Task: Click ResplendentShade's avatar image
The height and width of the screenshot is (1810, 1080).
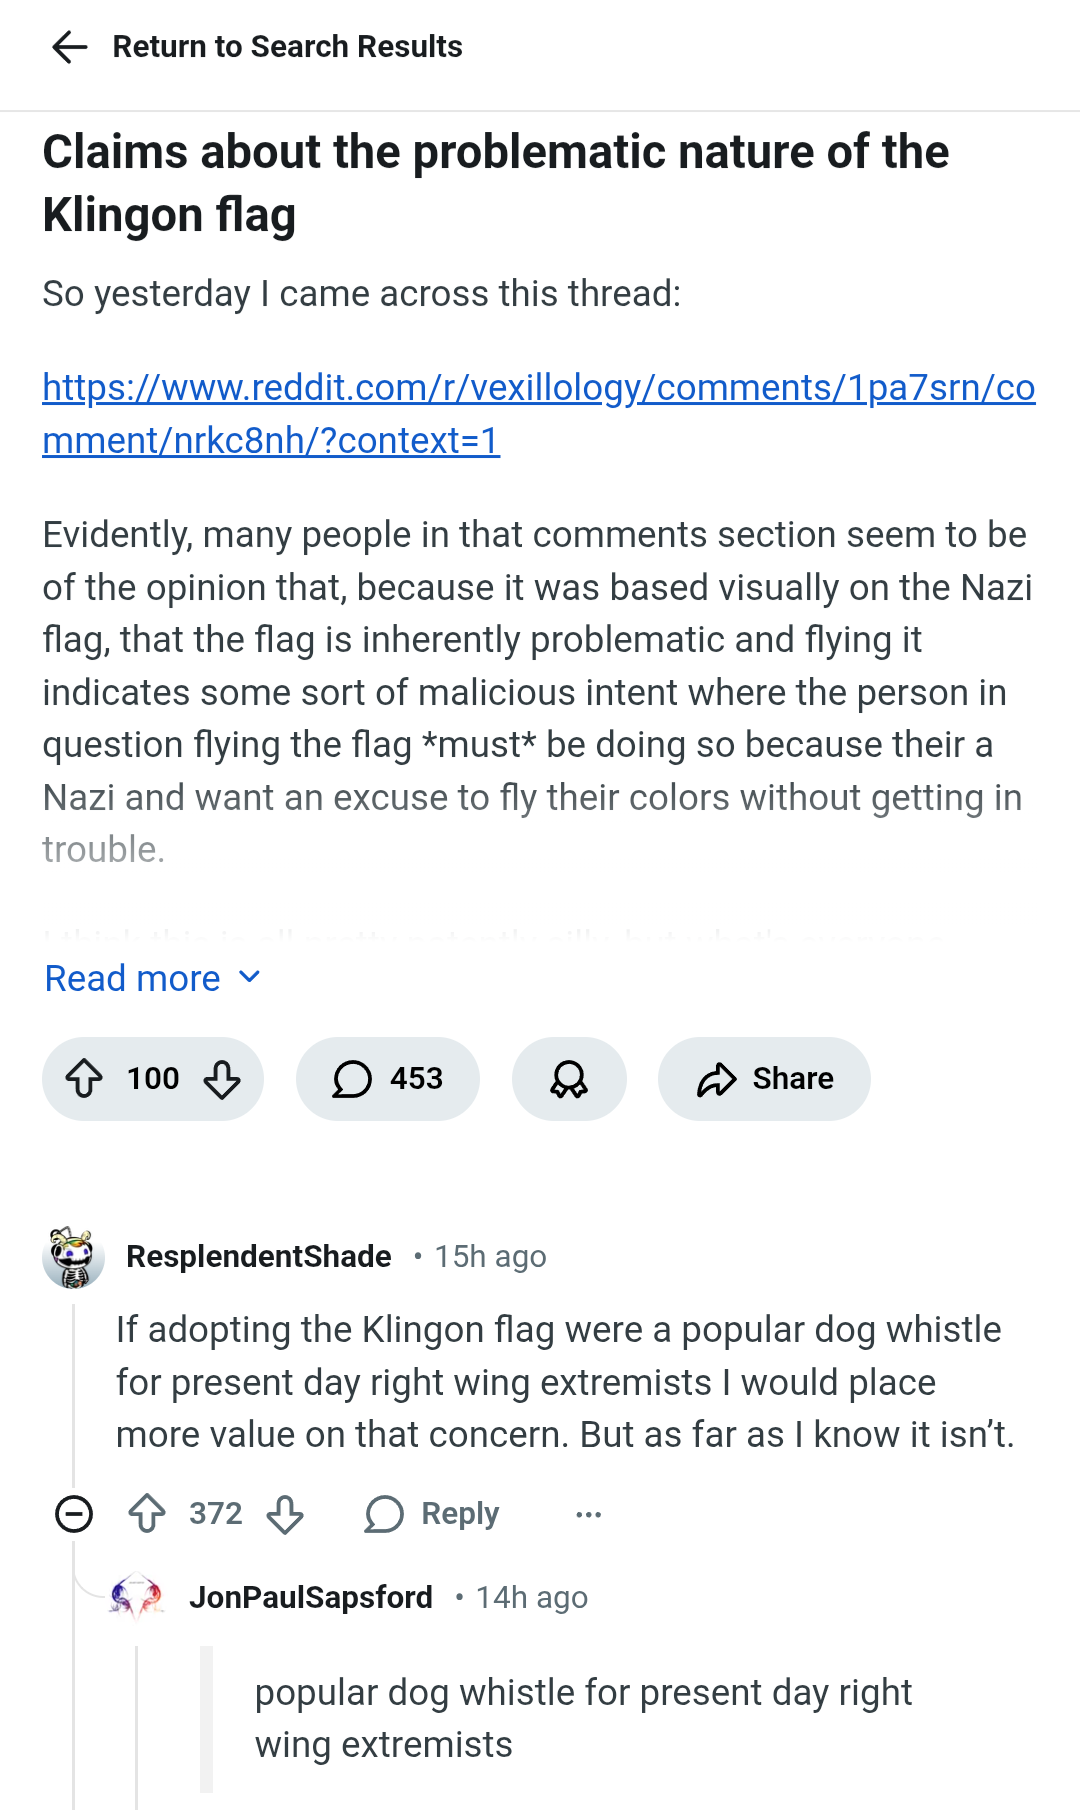Action: (73, 1257)
